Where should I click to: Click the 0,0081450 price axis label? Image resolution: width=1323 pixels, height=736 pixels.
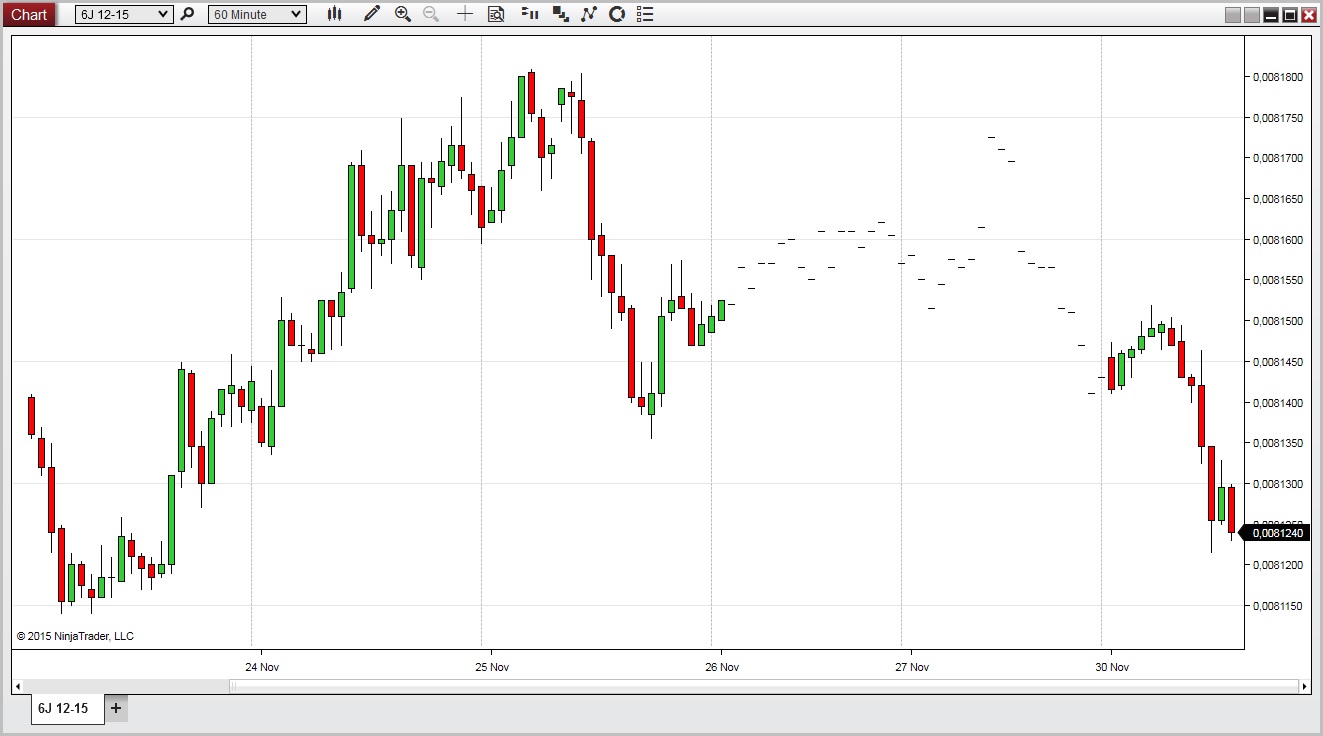pos(1276,362)
